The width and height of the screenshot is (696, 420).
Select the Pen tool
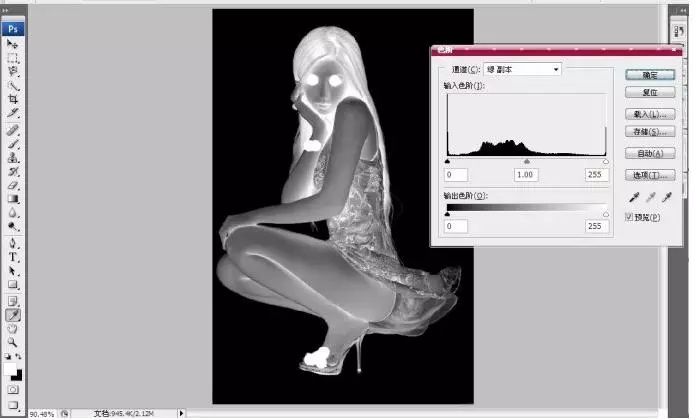[x=12, y=243]
